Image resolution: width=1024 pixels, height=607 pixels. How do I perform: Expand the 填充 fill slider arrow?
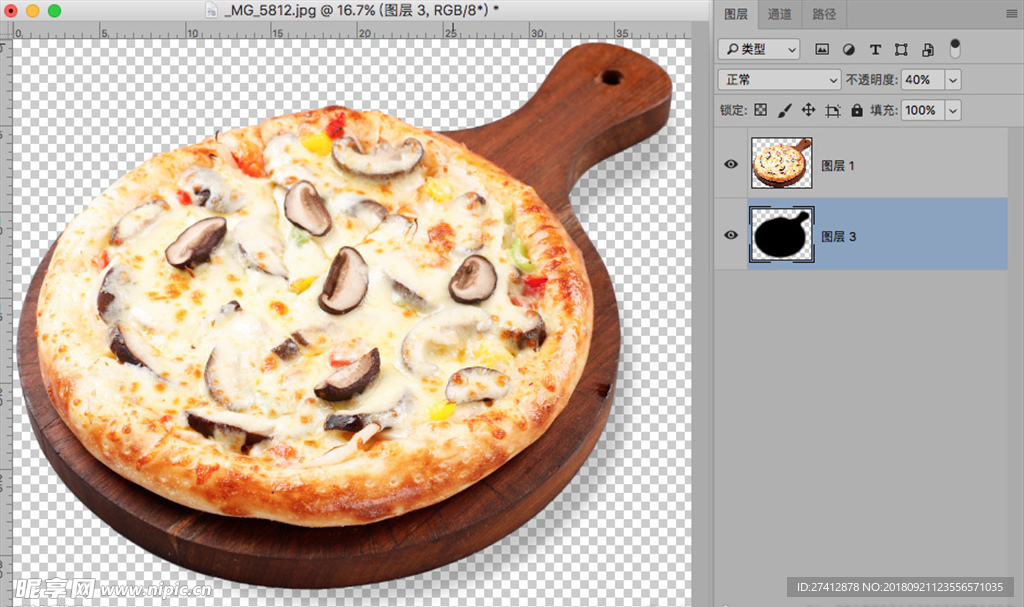[x=952, y=110]
